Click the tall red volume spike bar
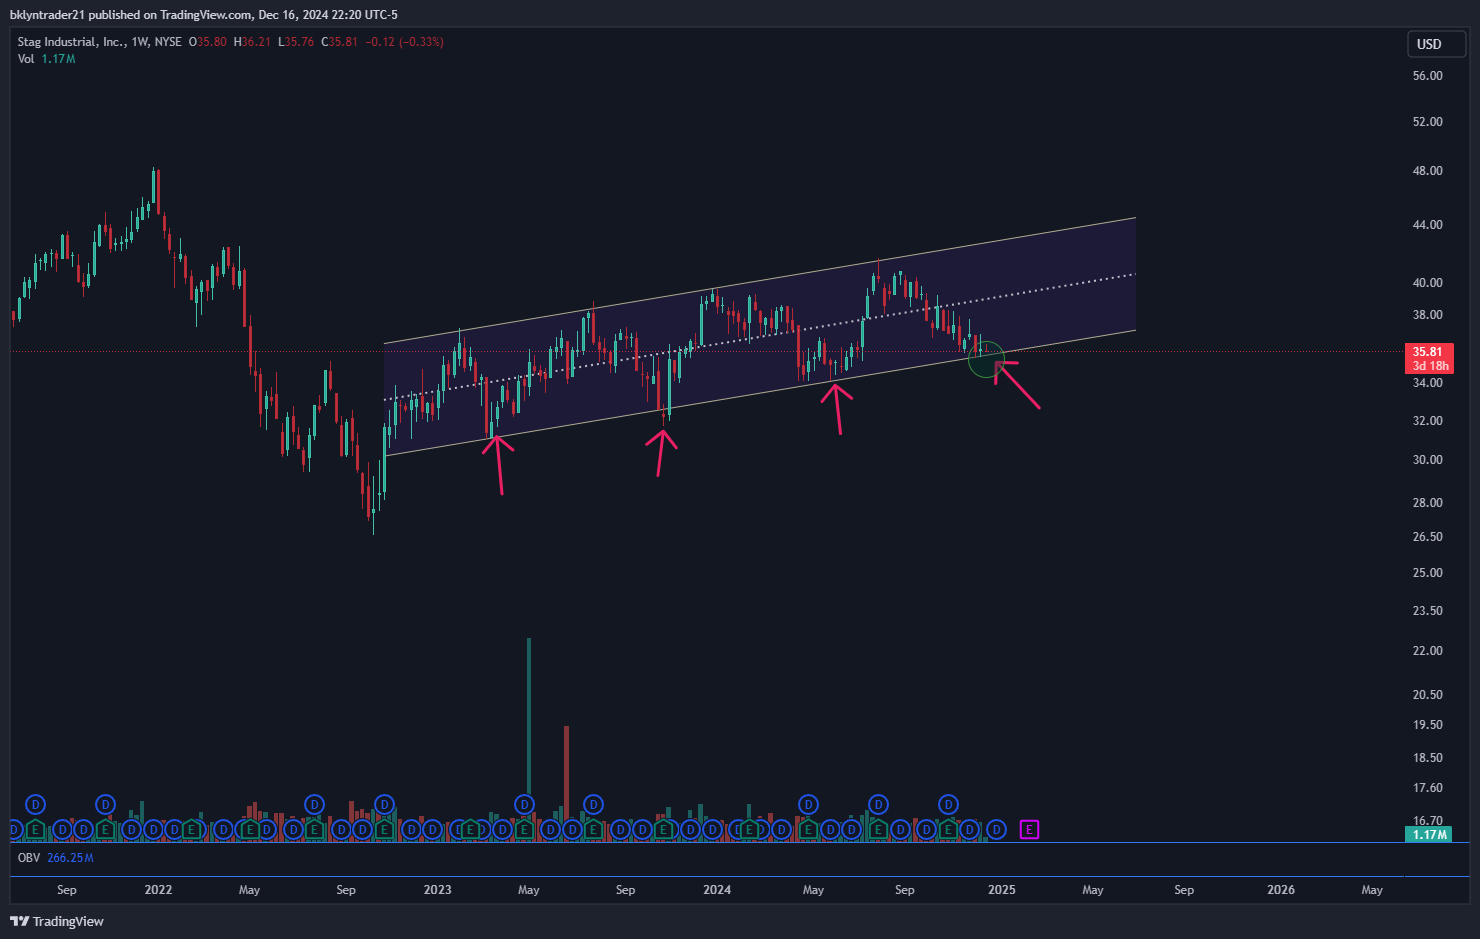 (x=566, y=782)
